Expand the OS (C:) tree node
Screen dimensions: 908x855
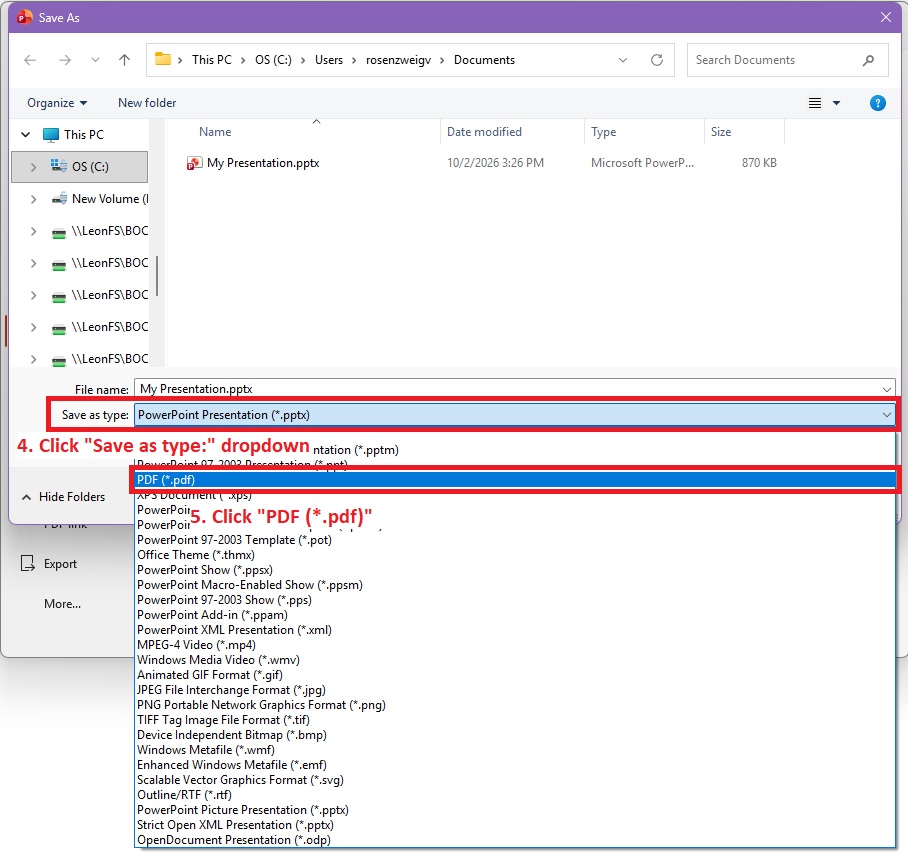(x=33, y=167)
